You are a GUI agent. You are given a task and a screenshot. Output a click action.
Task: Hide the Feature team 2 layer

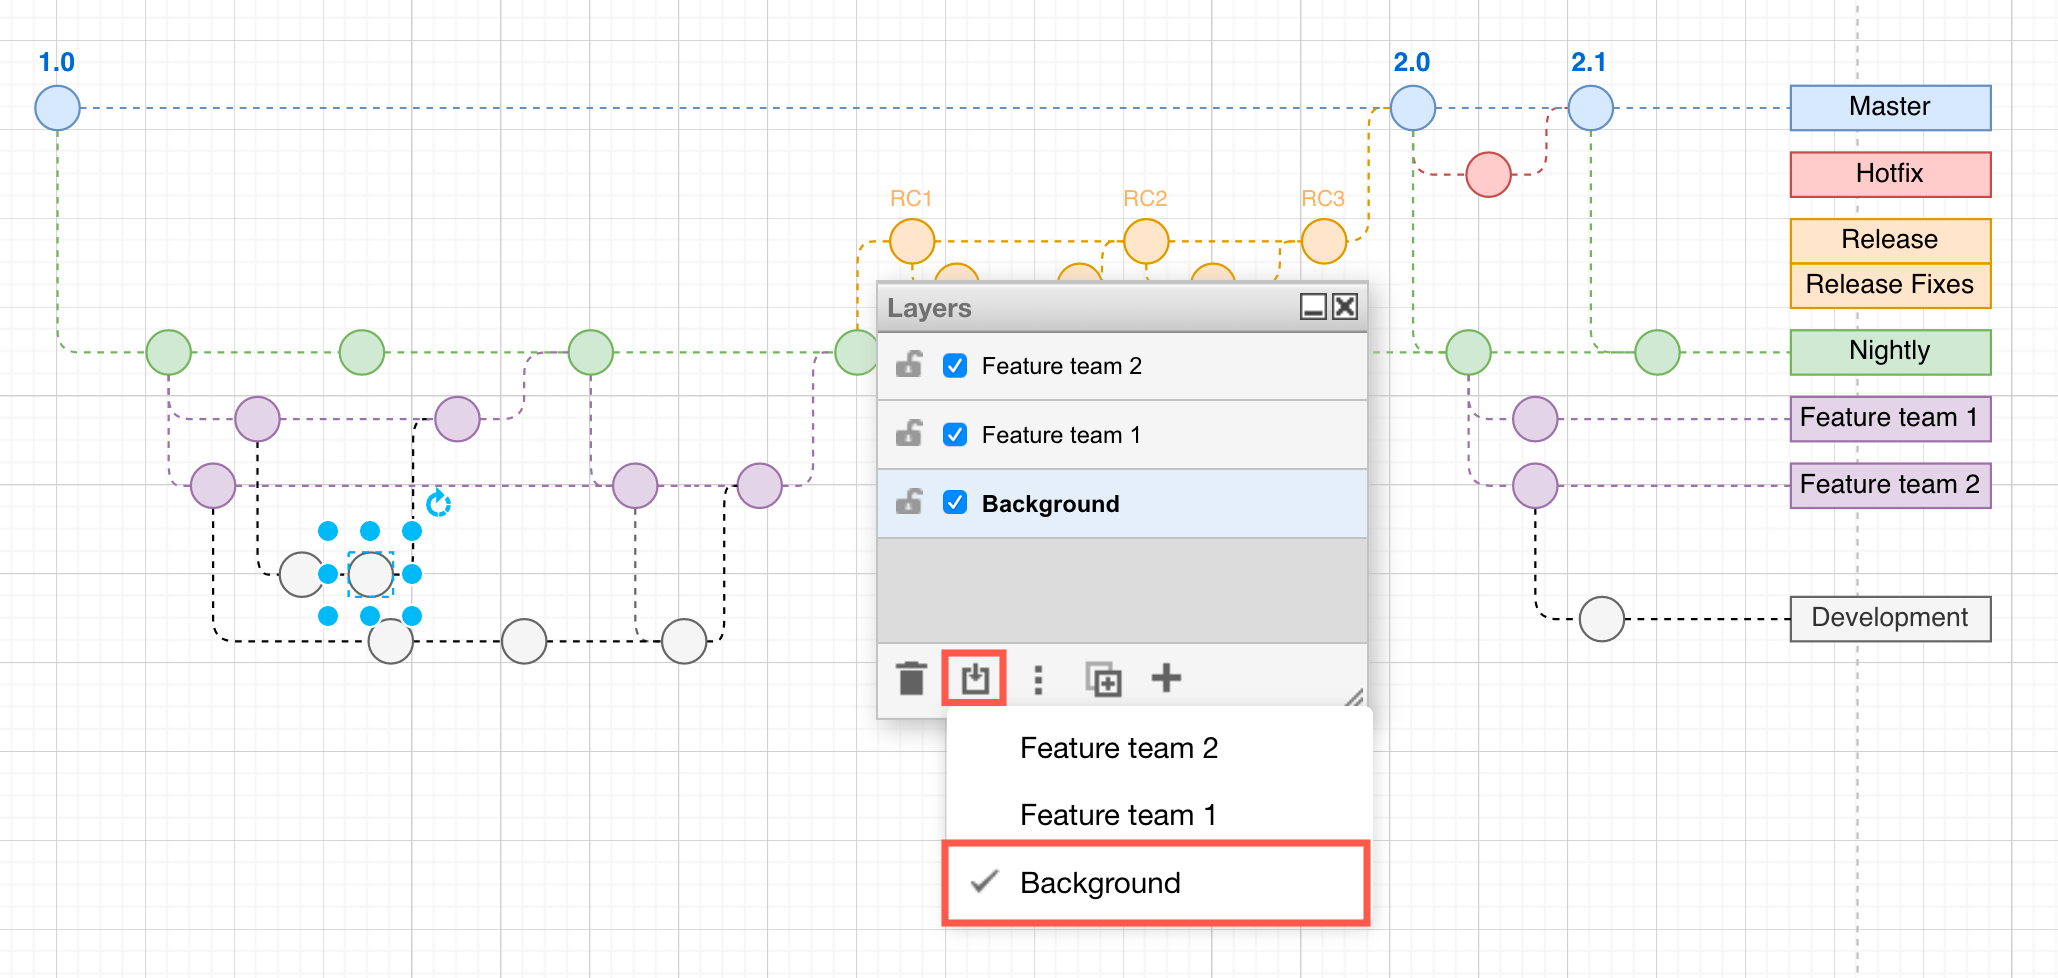(x=955, y=366)
